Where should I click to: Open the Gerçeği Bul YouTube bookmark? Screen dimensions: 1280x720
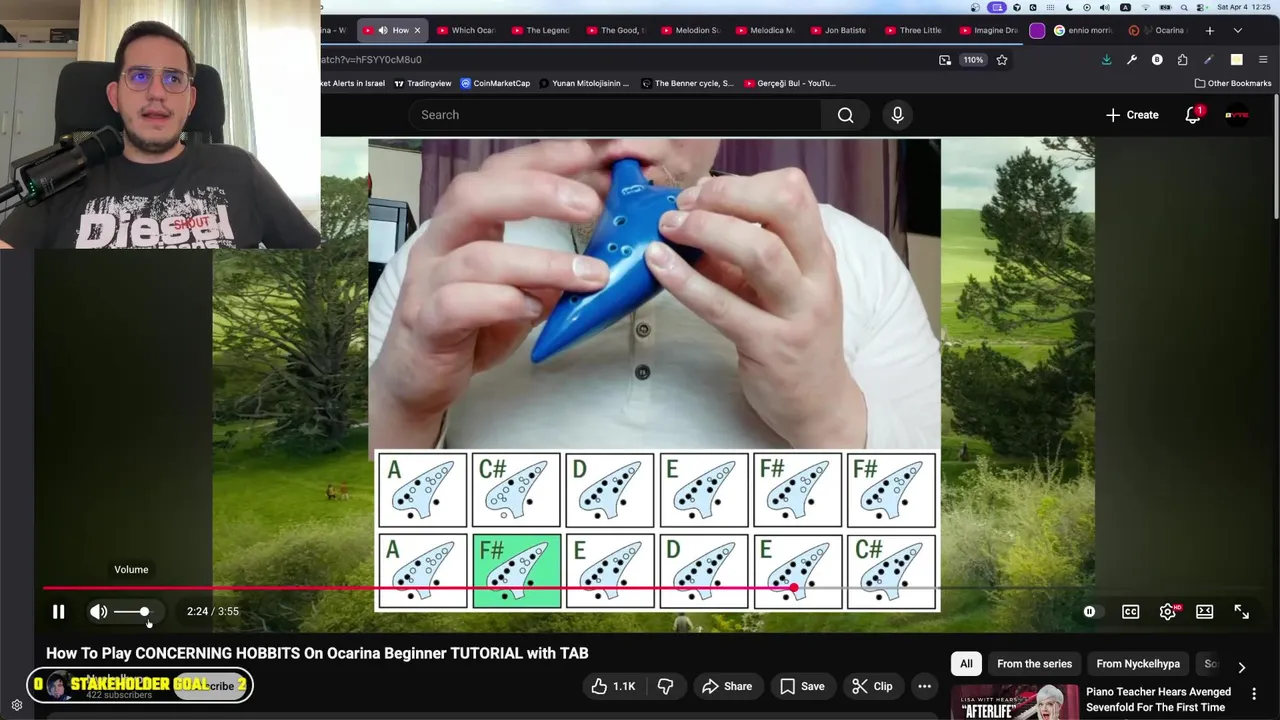click(x=789, y=83)
